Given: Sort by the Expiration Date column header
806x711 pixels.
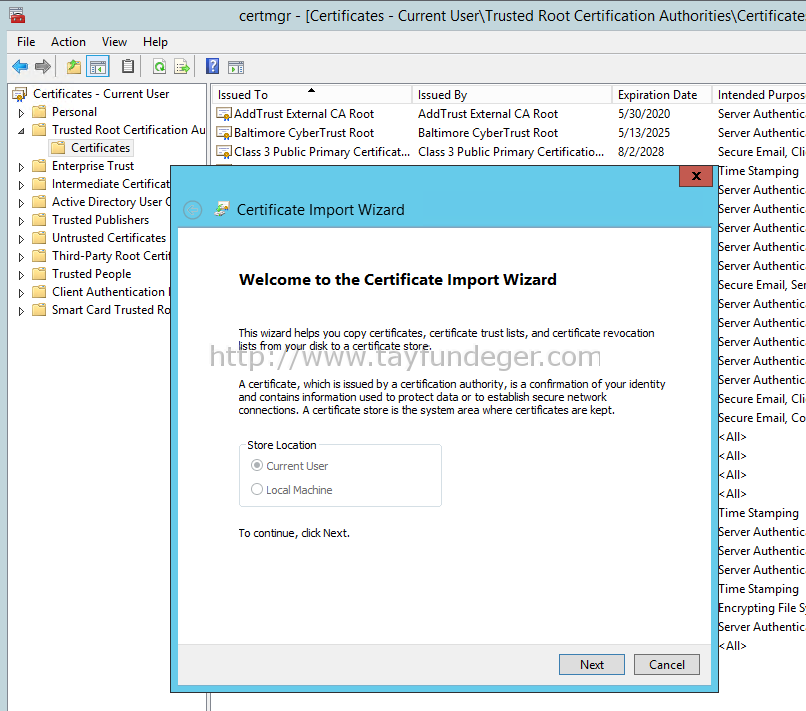Looking at the screenshot, I should [662, 95].
